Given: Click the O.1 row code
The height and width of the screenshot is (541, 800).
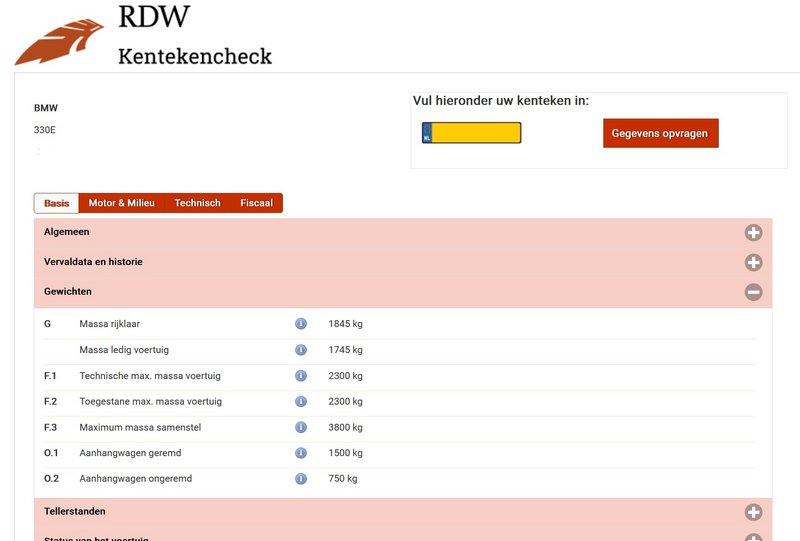Looking at the screenshot, I should pyautogui.click(x=51, y=453).
